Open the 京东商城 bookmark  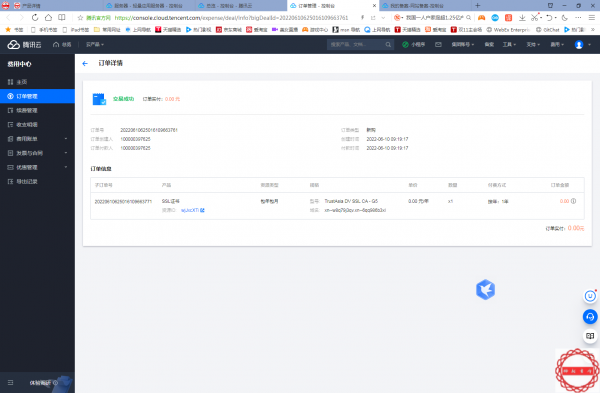[229, 29]
